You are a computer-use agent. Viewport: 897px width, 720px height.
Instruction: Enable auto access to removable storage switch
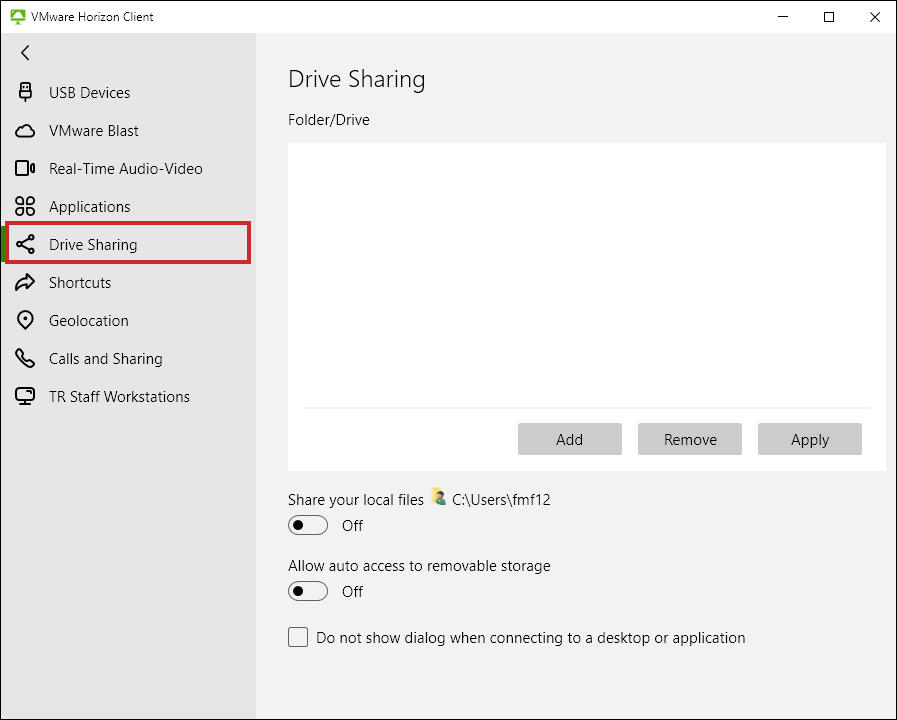pos(308,591)
